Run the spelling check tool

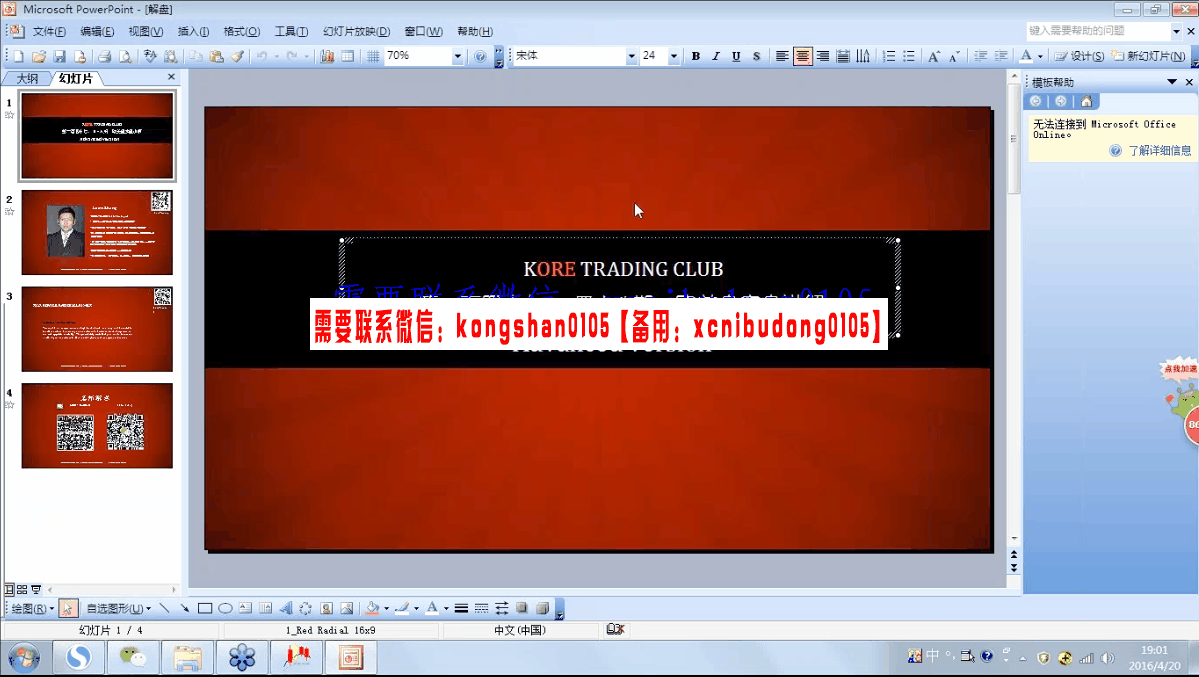coord(150,56)
